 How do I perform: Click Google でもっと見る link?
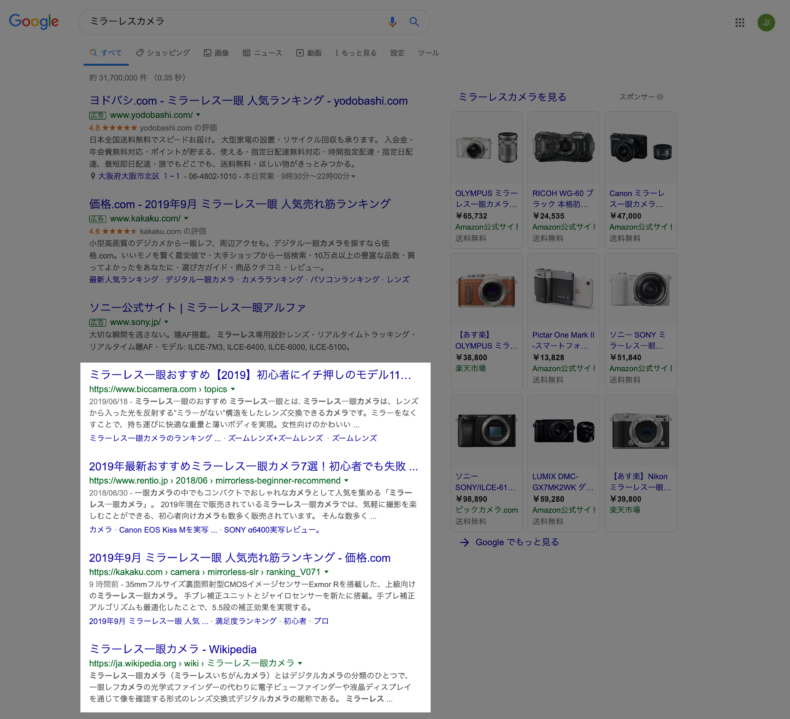[x=517, y=542]
